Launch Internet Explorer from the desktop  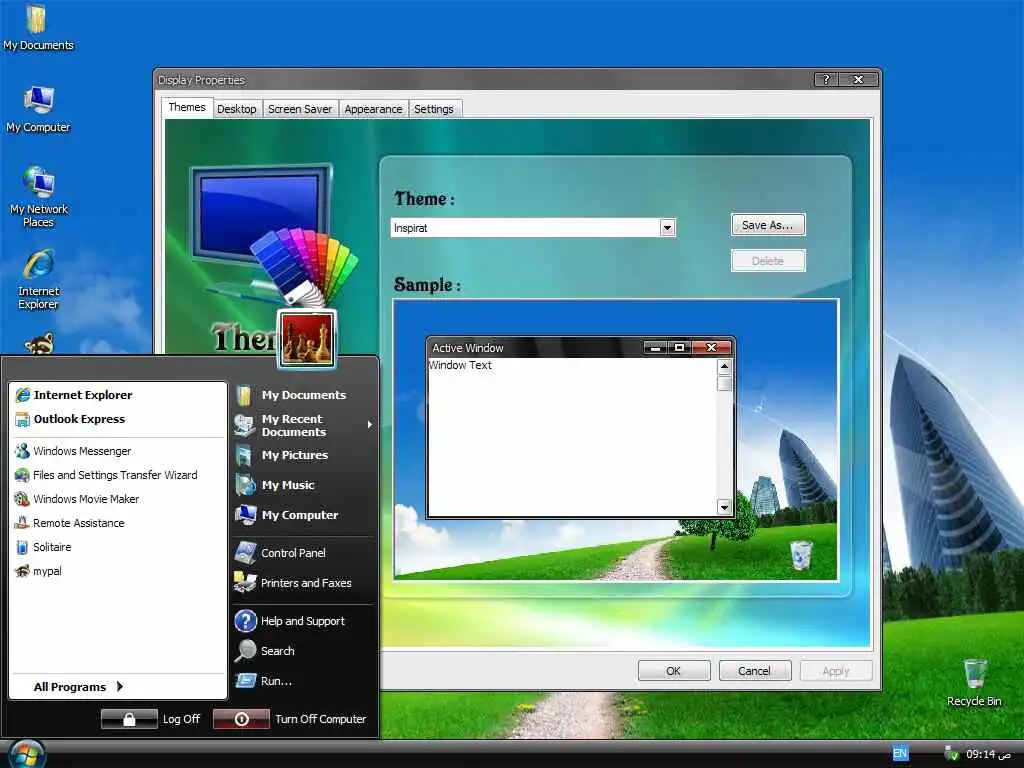click(38, 279)
